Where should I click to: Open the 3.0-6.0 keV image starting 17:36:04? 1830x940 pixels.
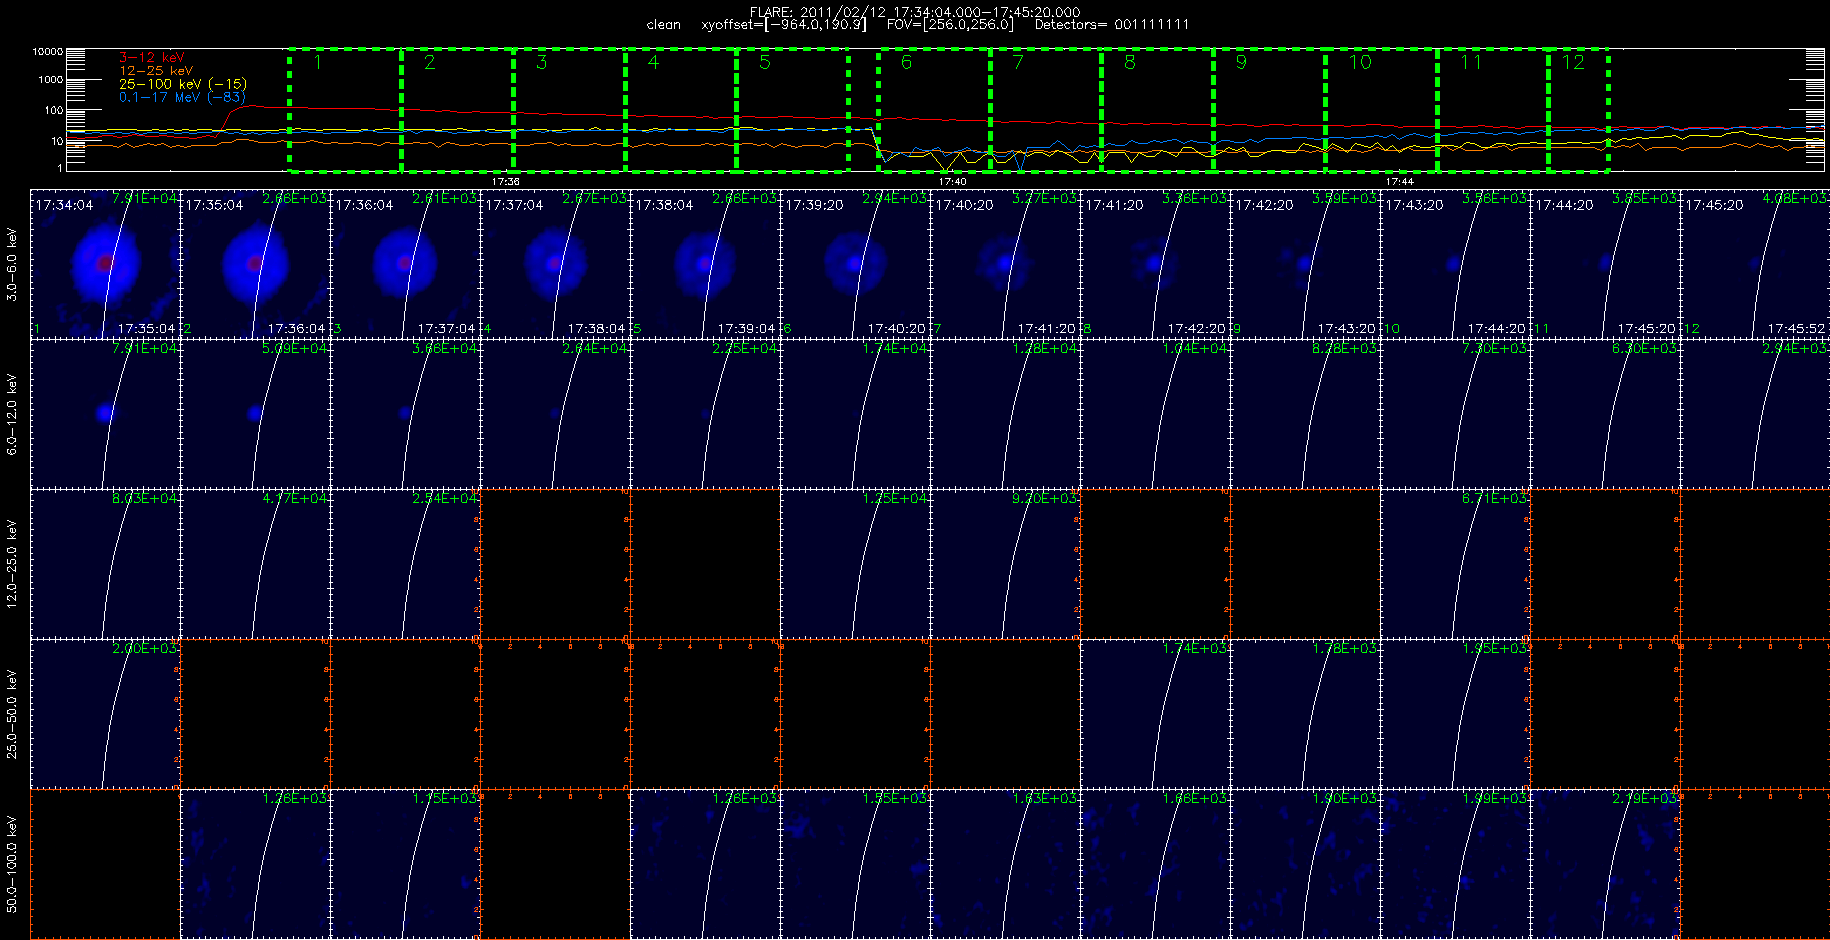coord(405,264)
